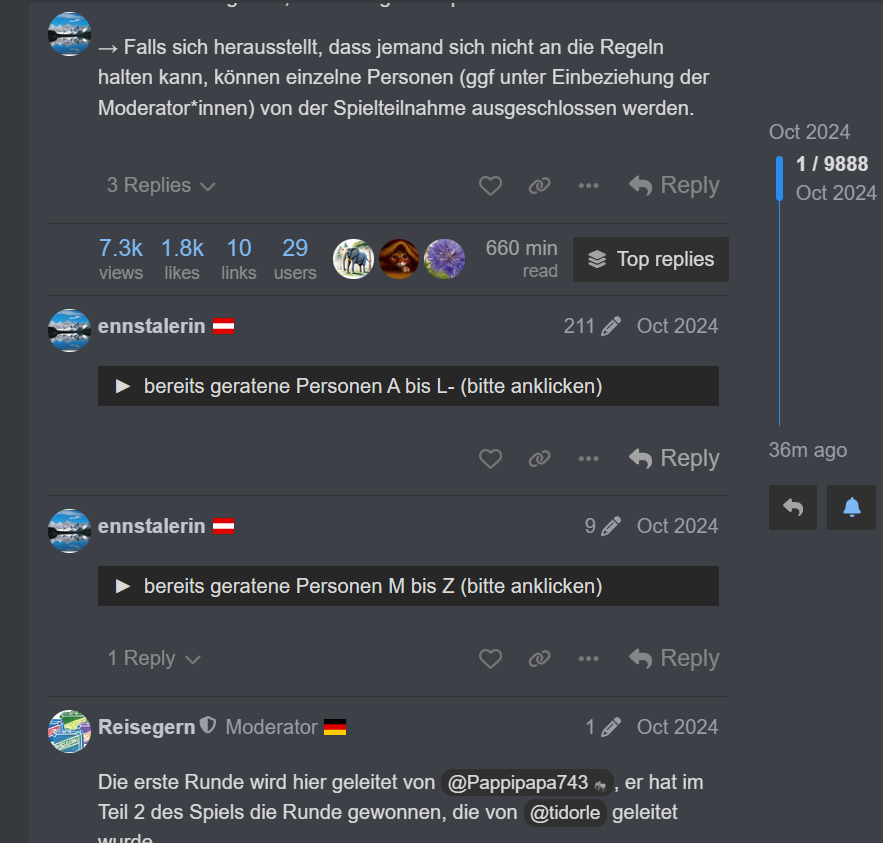Open edit history pencil showing 211 edits
Screen dimensions: 883x843
592,326
